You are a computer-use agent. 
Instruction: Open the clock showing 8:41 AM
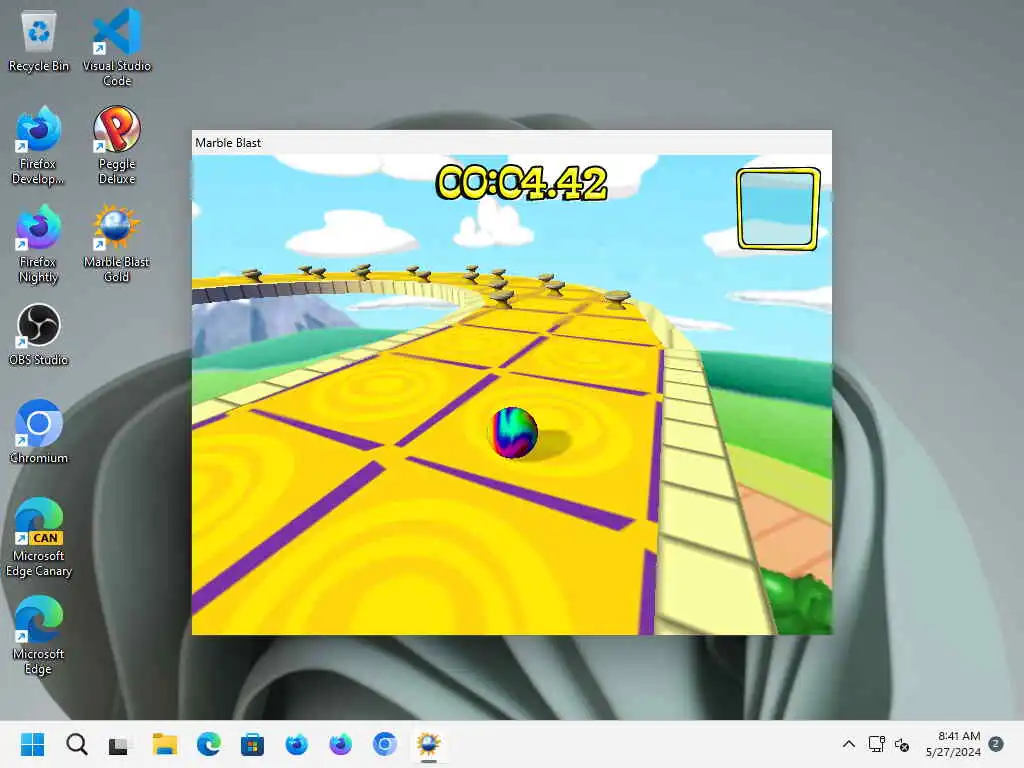953,744
